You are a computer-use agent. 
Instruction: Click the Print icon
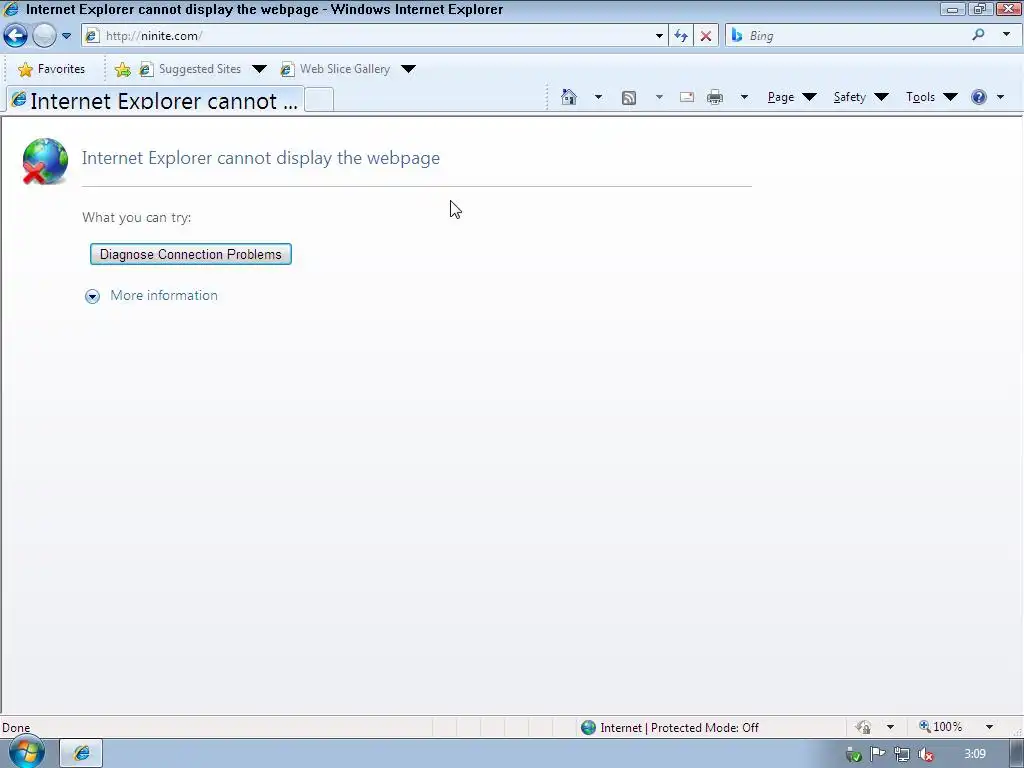[715, 97]
